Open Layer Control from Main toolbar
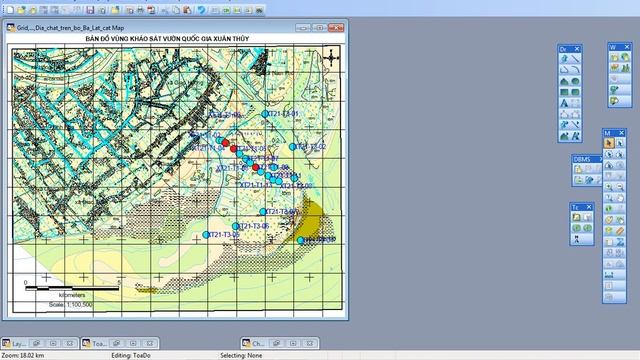640x360 pixels. (x=609, y=231)
